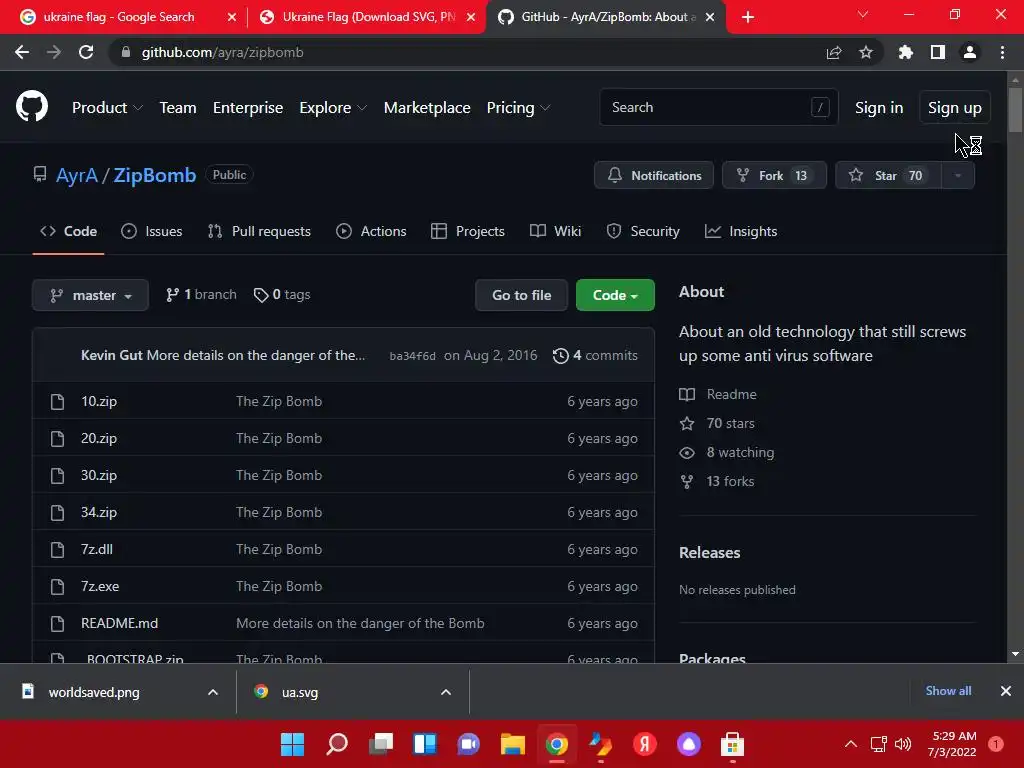Open the Chrome profile avatar icon

point(970,52)
